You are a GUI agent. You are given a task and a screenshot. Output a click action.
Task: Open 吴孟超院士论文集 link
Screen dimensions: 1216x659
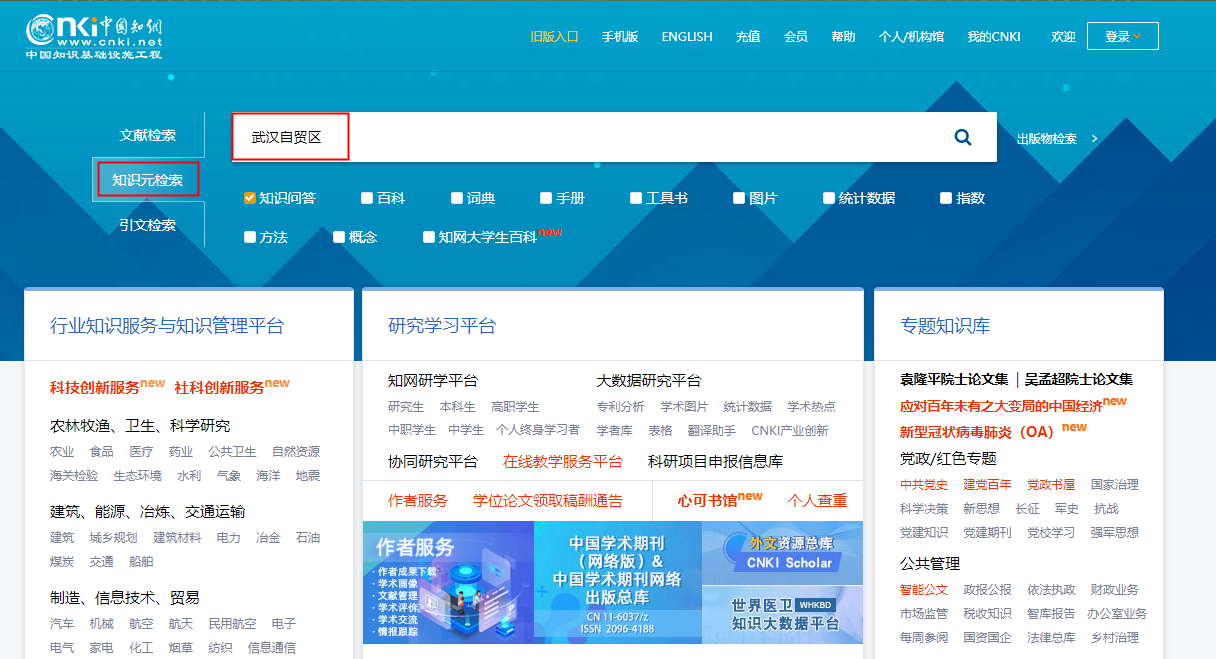[x=1079, y=379]
